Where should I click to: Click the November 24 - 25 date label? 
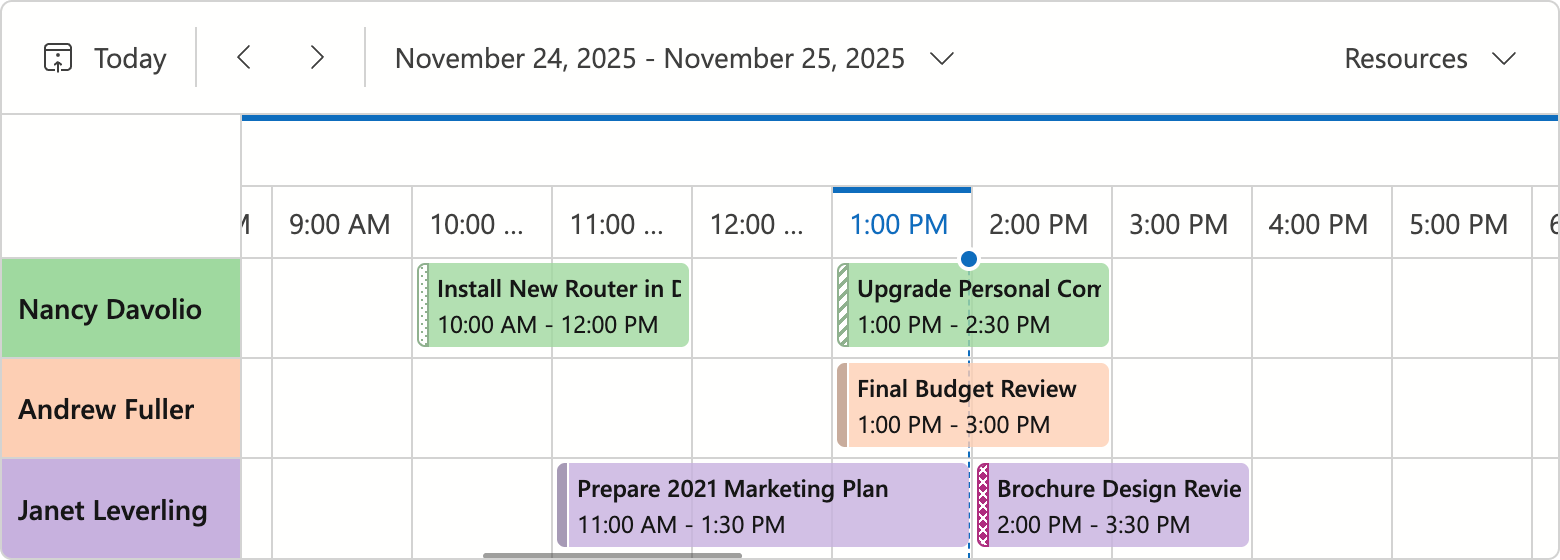(650, 58)
